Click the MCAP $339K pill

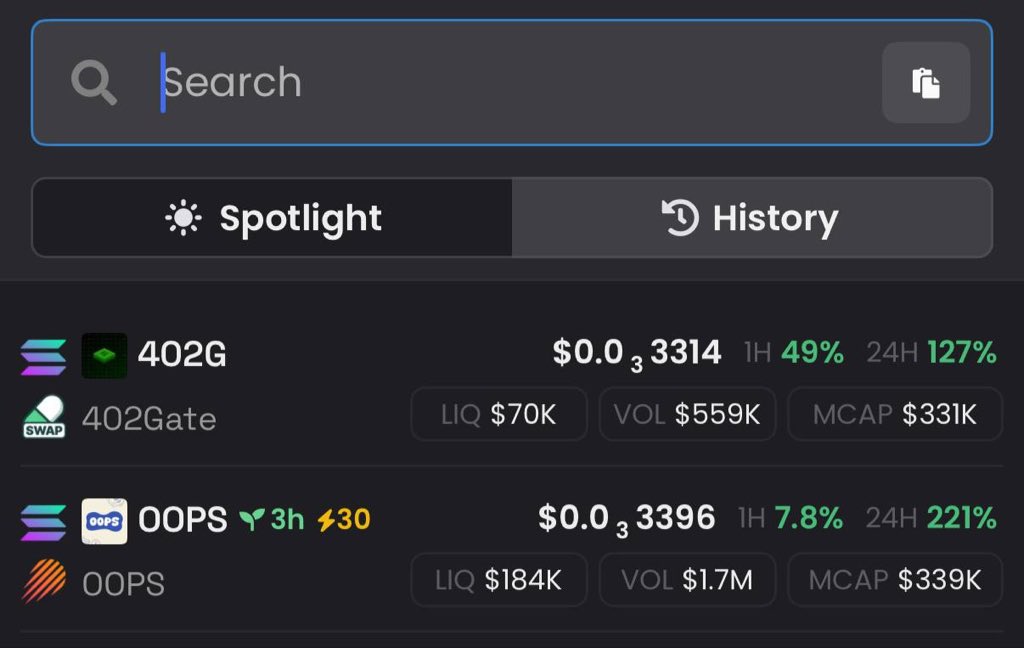coord(895,580)
